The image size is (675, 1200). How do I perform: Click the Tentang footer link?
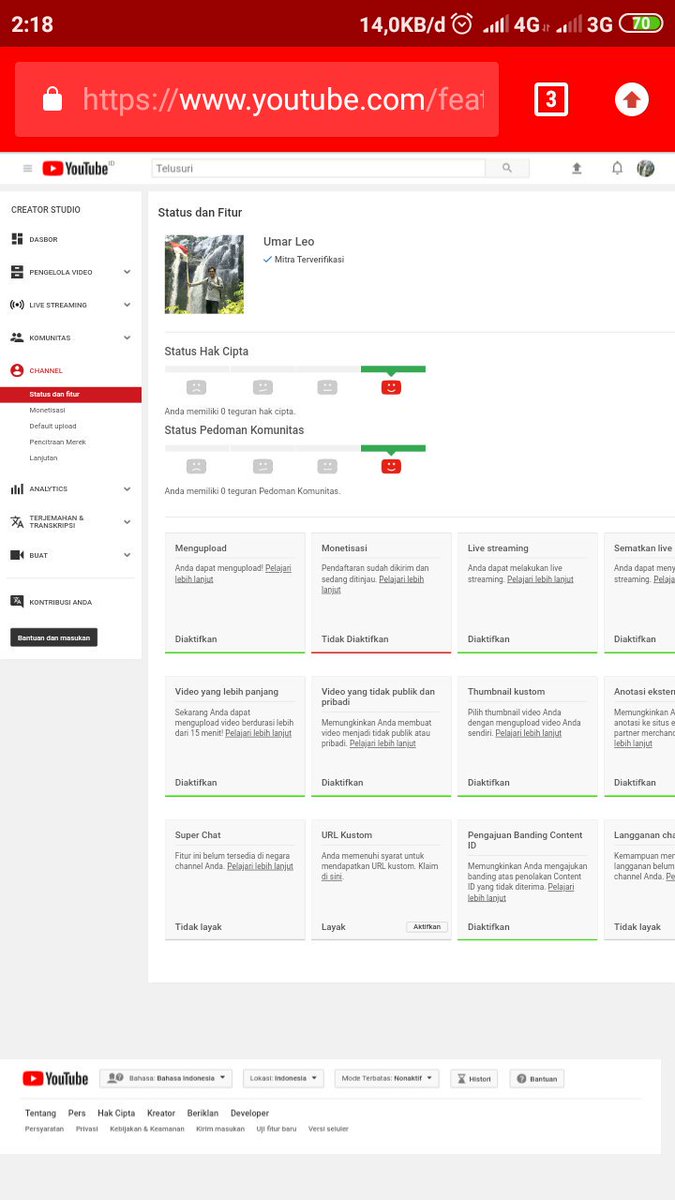point(40,1113)
